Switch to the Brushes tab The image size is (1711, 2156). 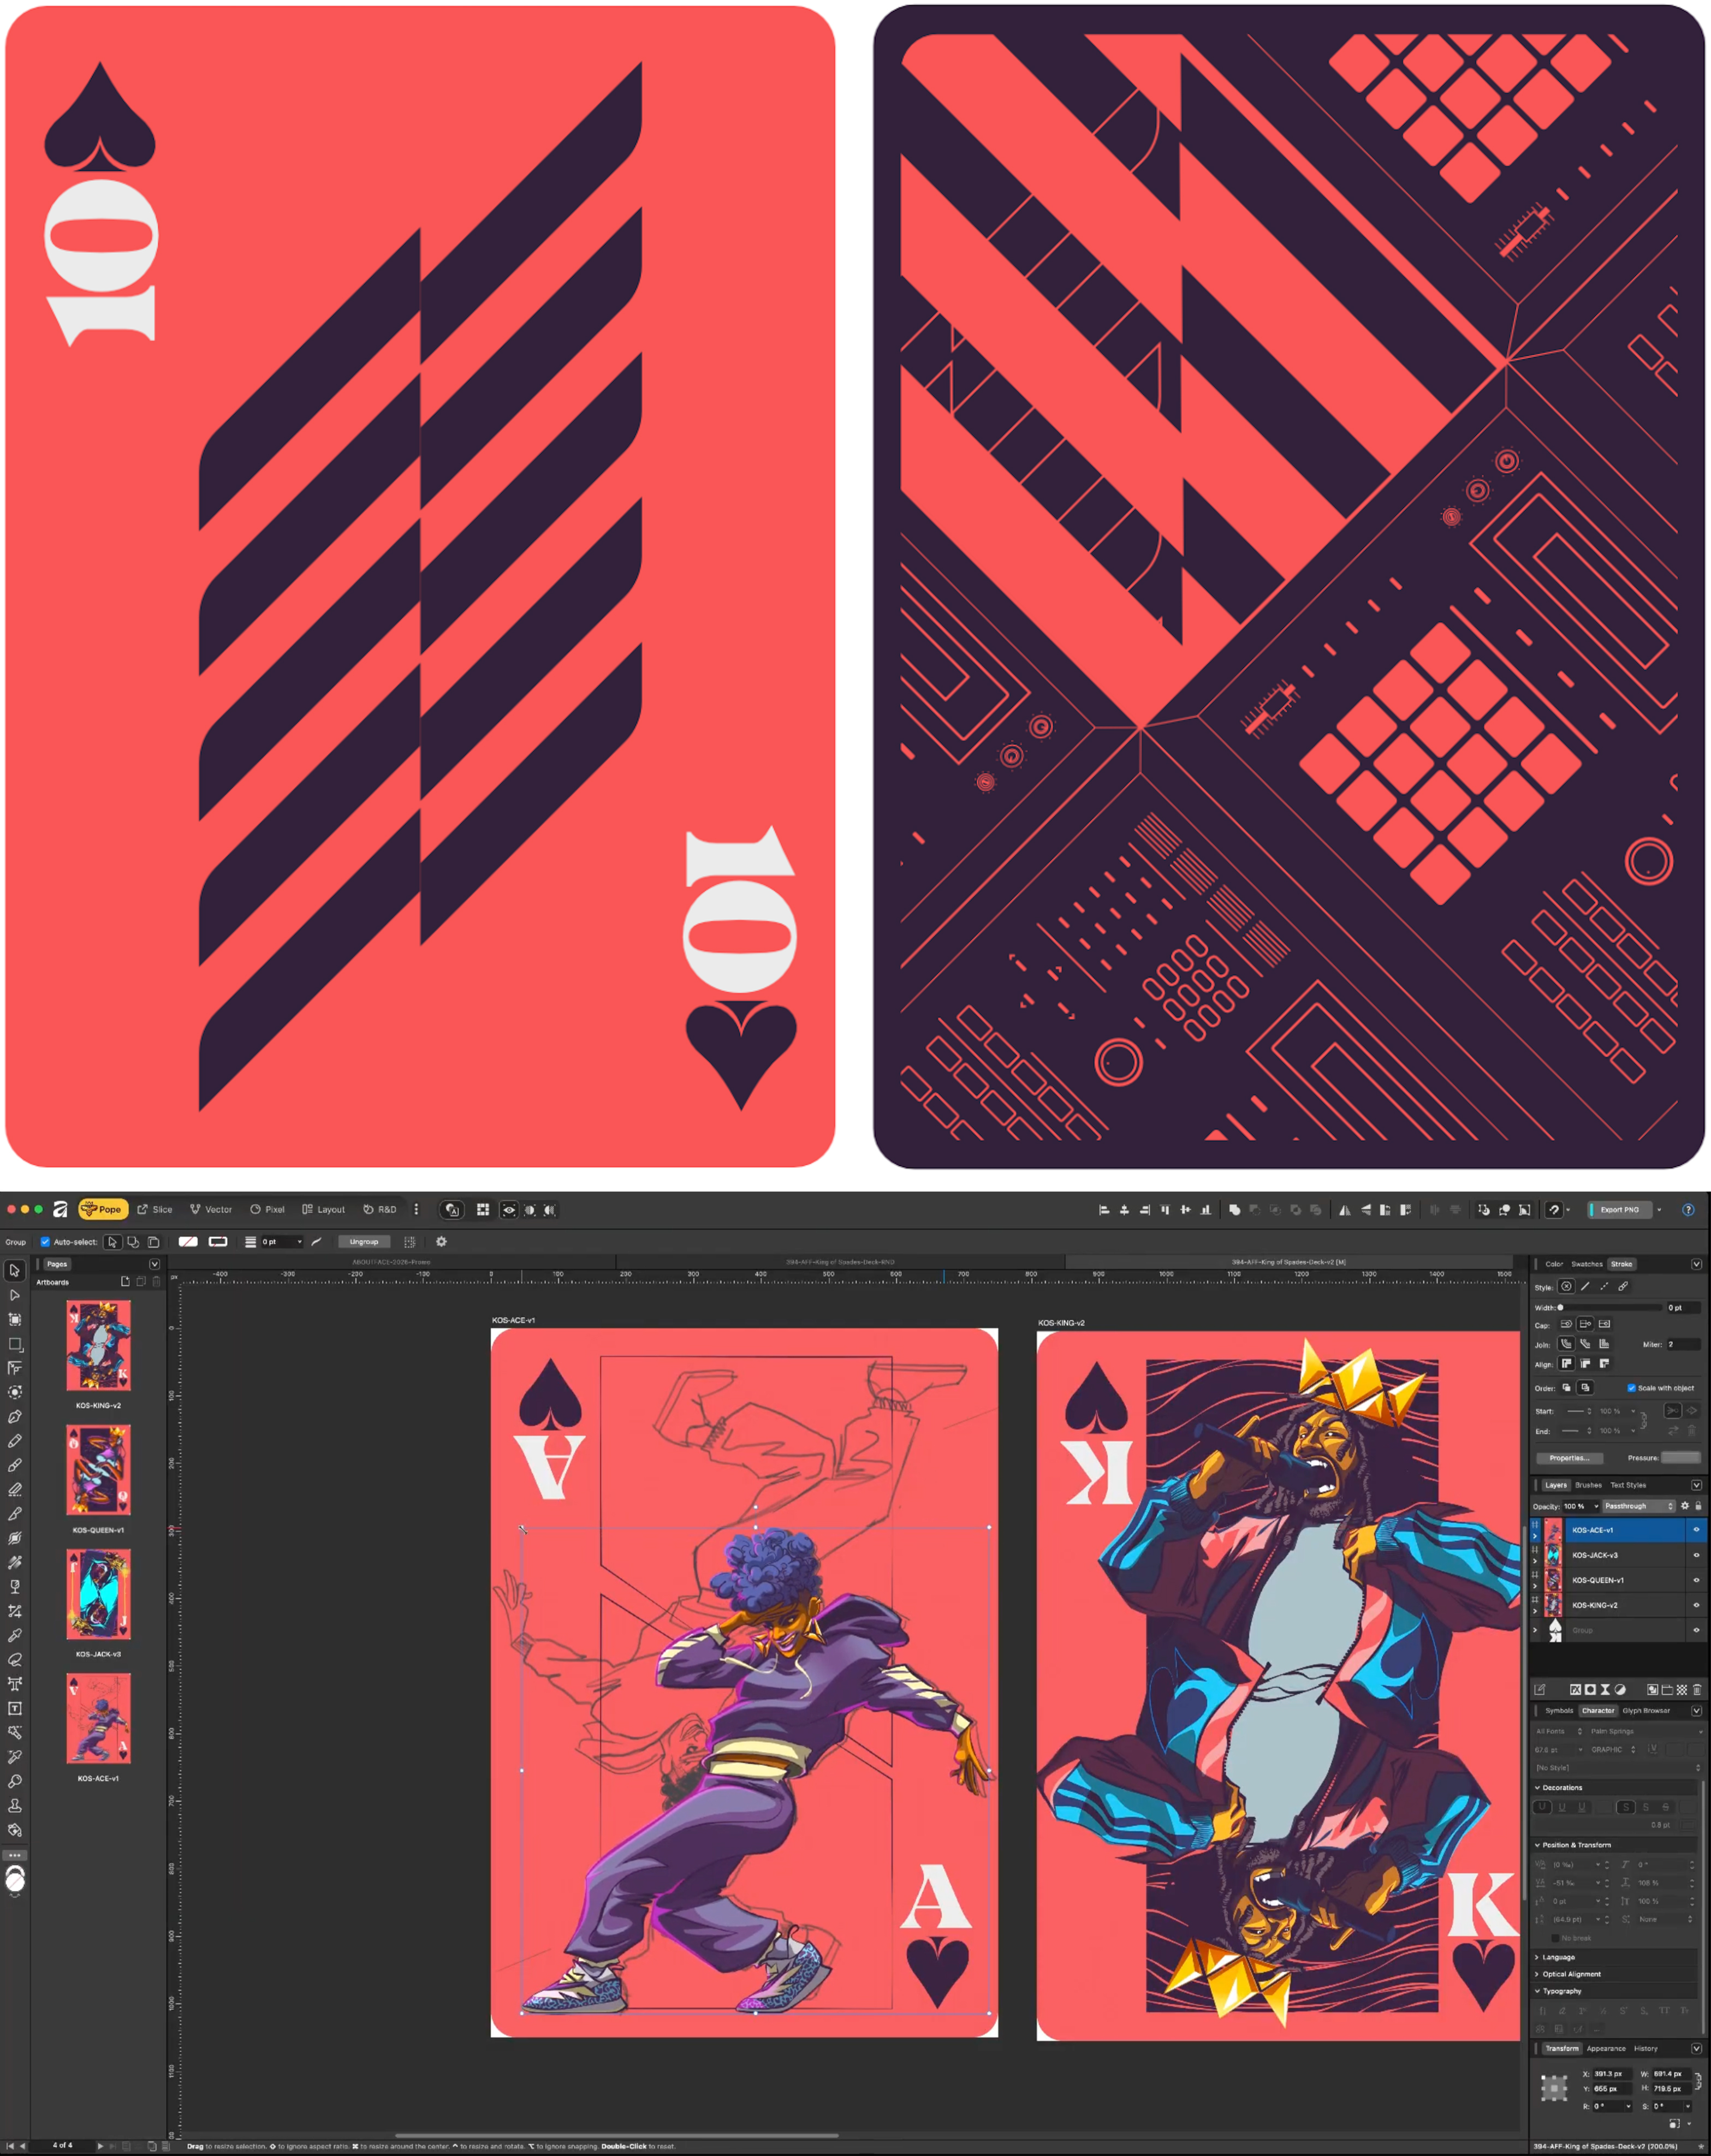point(1588,1485)
